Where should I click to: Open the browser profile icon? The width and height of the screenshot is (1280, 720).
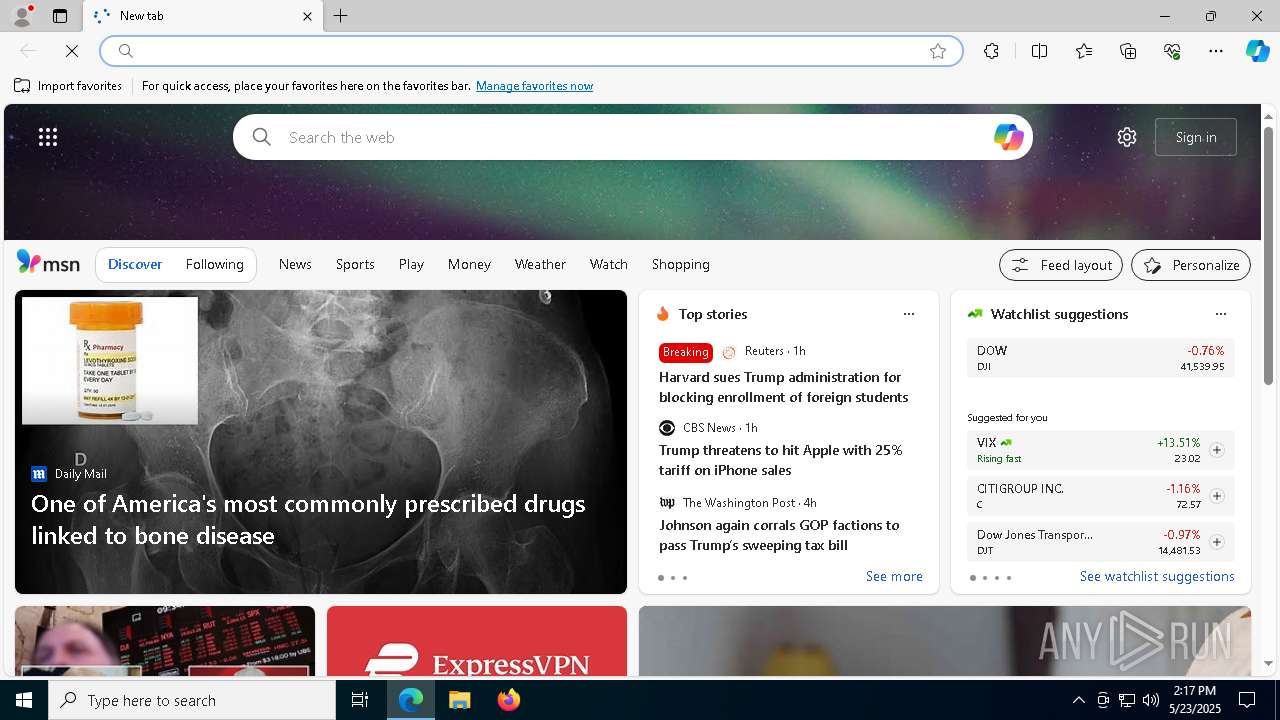point(21,16)
